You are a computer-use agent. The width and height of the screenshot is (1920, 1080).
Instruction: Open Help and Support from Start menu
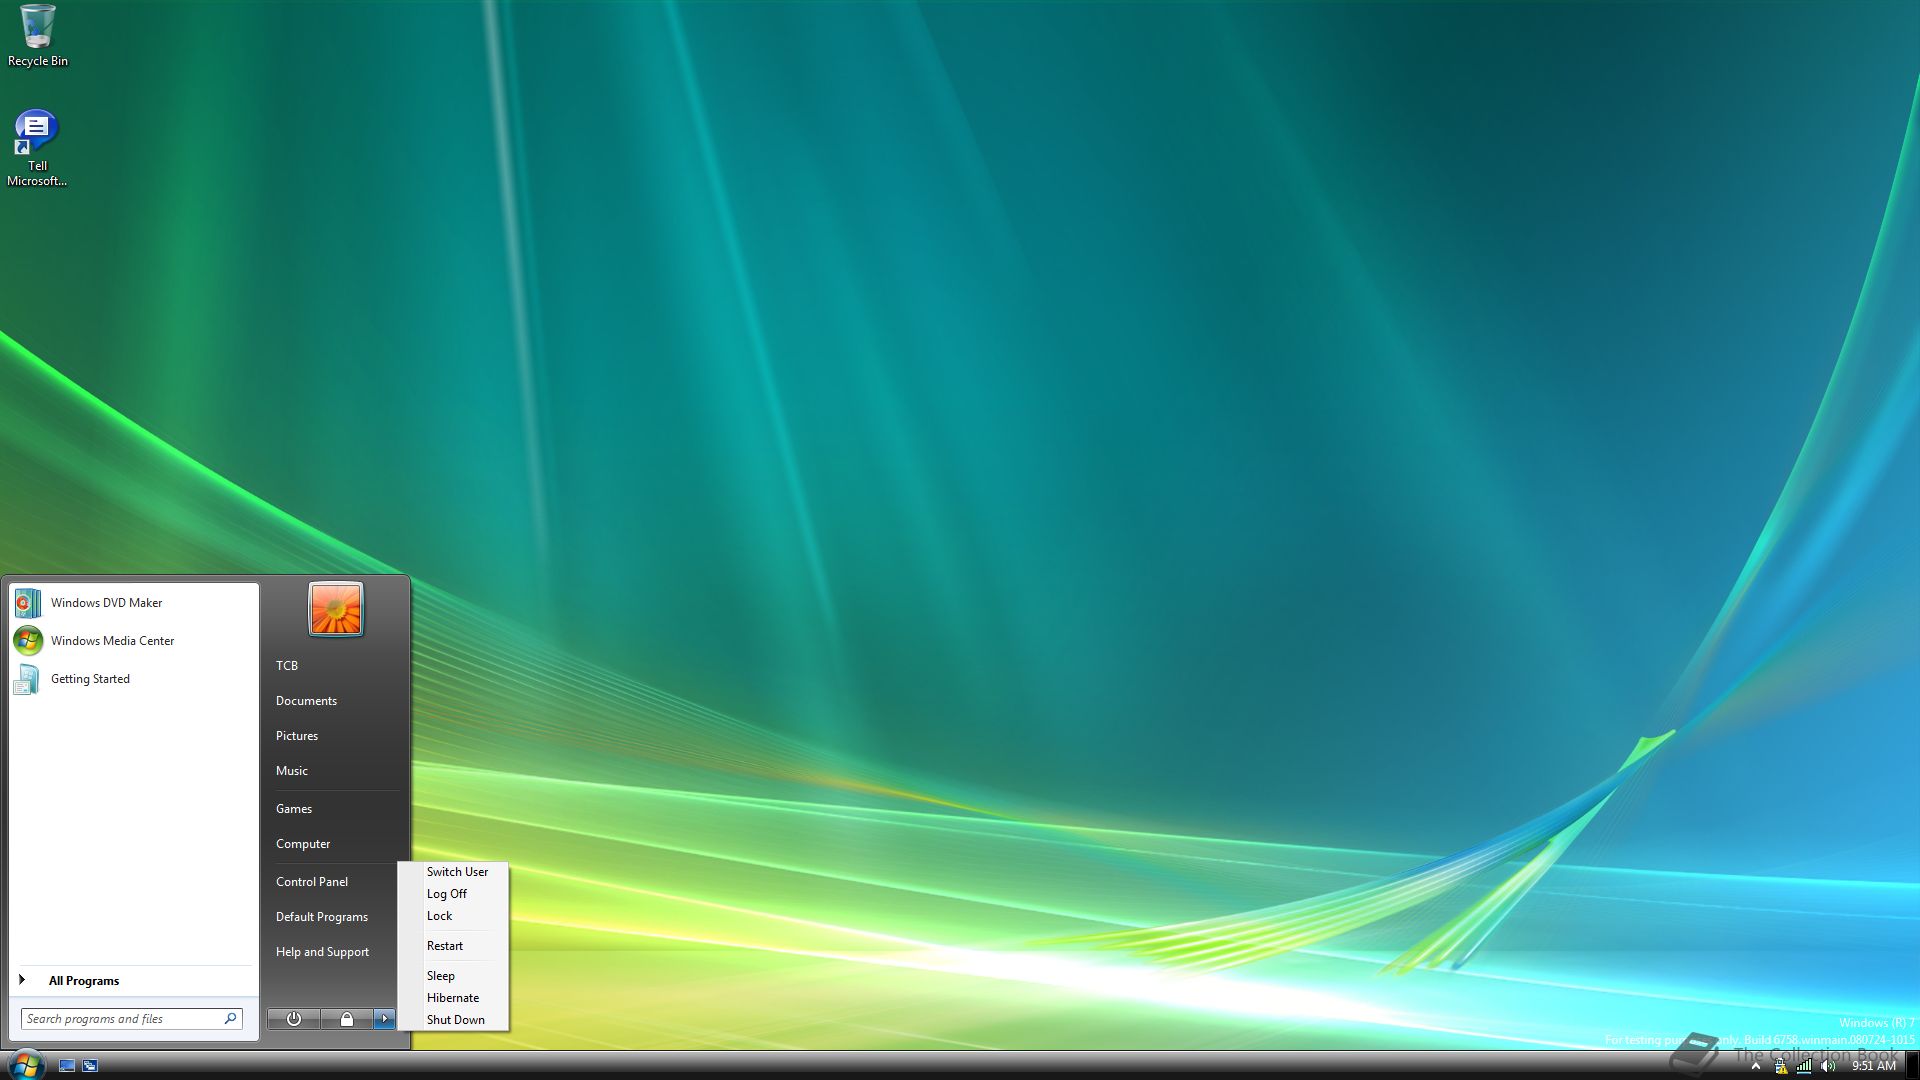click(322, 952)
